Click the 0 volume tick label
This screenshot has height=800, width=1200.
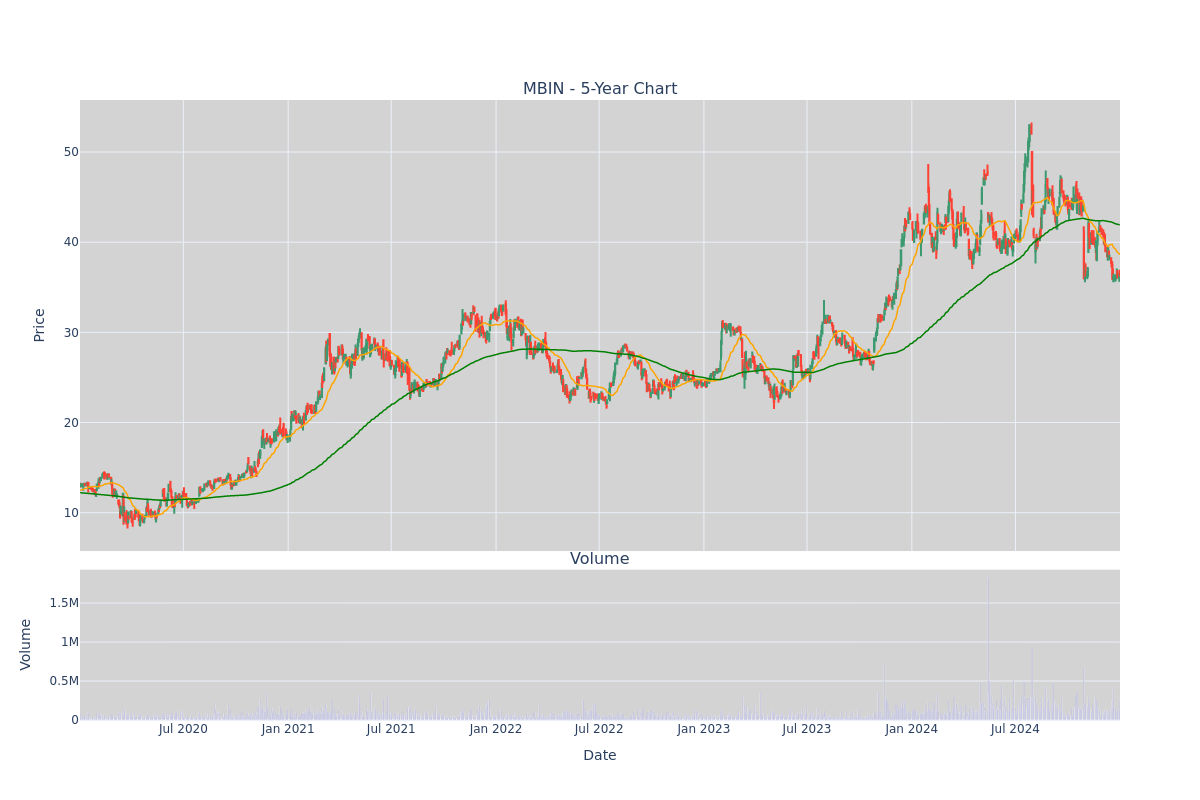coord(75,720)
